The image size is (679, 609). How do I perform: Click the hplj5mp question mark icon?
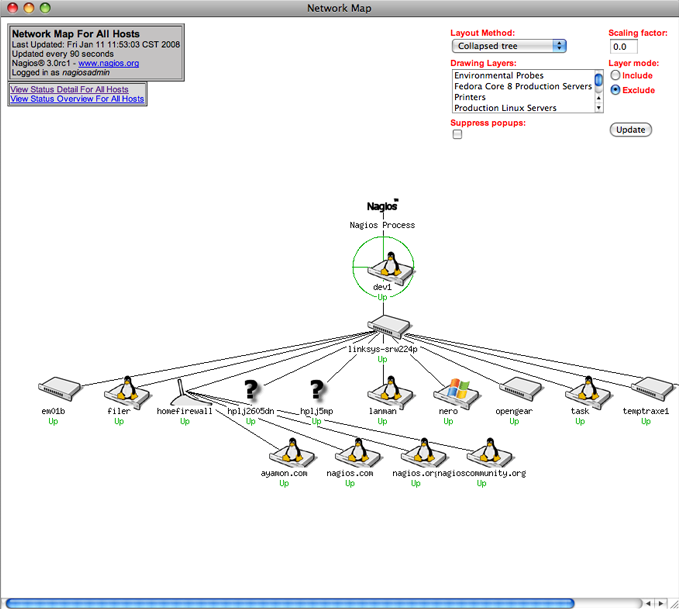point(317,389)
